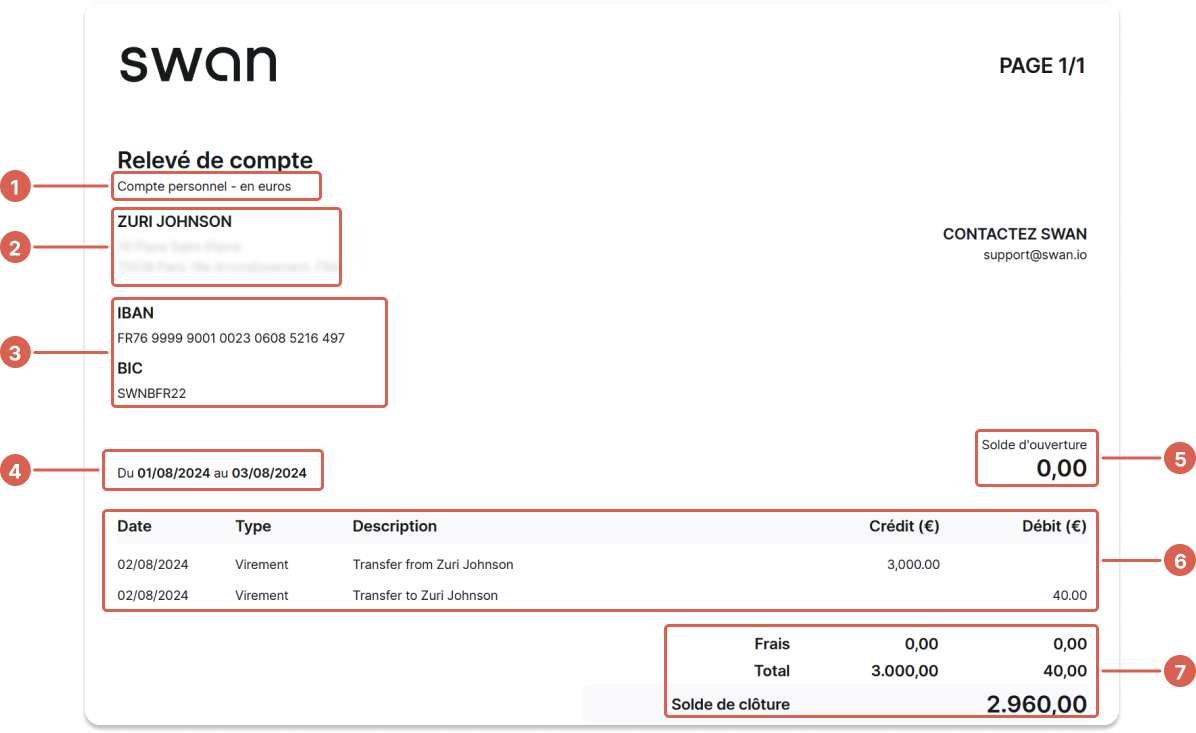Click the Date column header

(134, 526)
